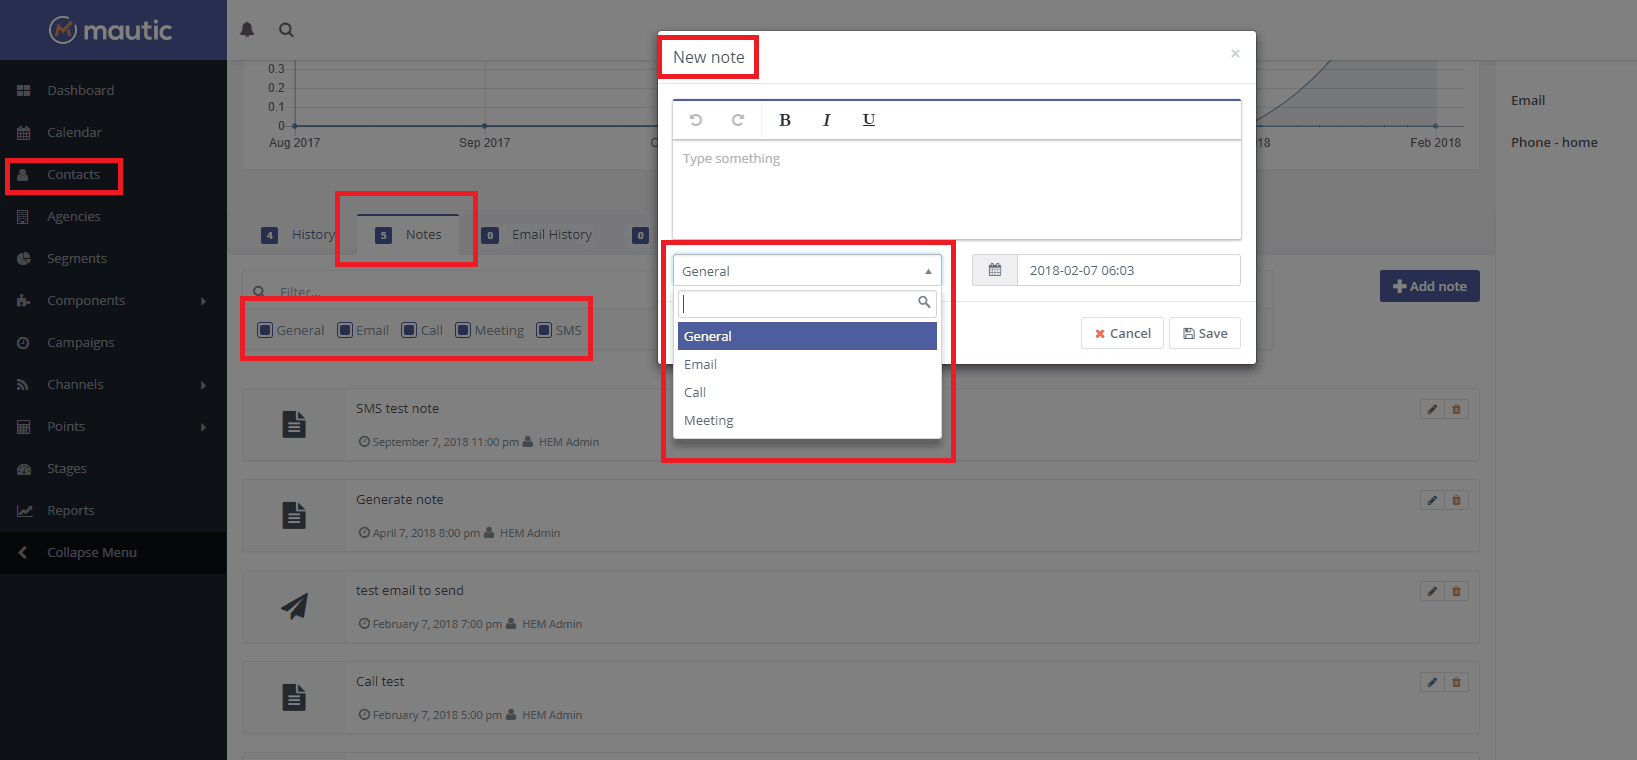Edit the test email to send note
This screenshot has width=1637, height=760.
click(1432, 591)
